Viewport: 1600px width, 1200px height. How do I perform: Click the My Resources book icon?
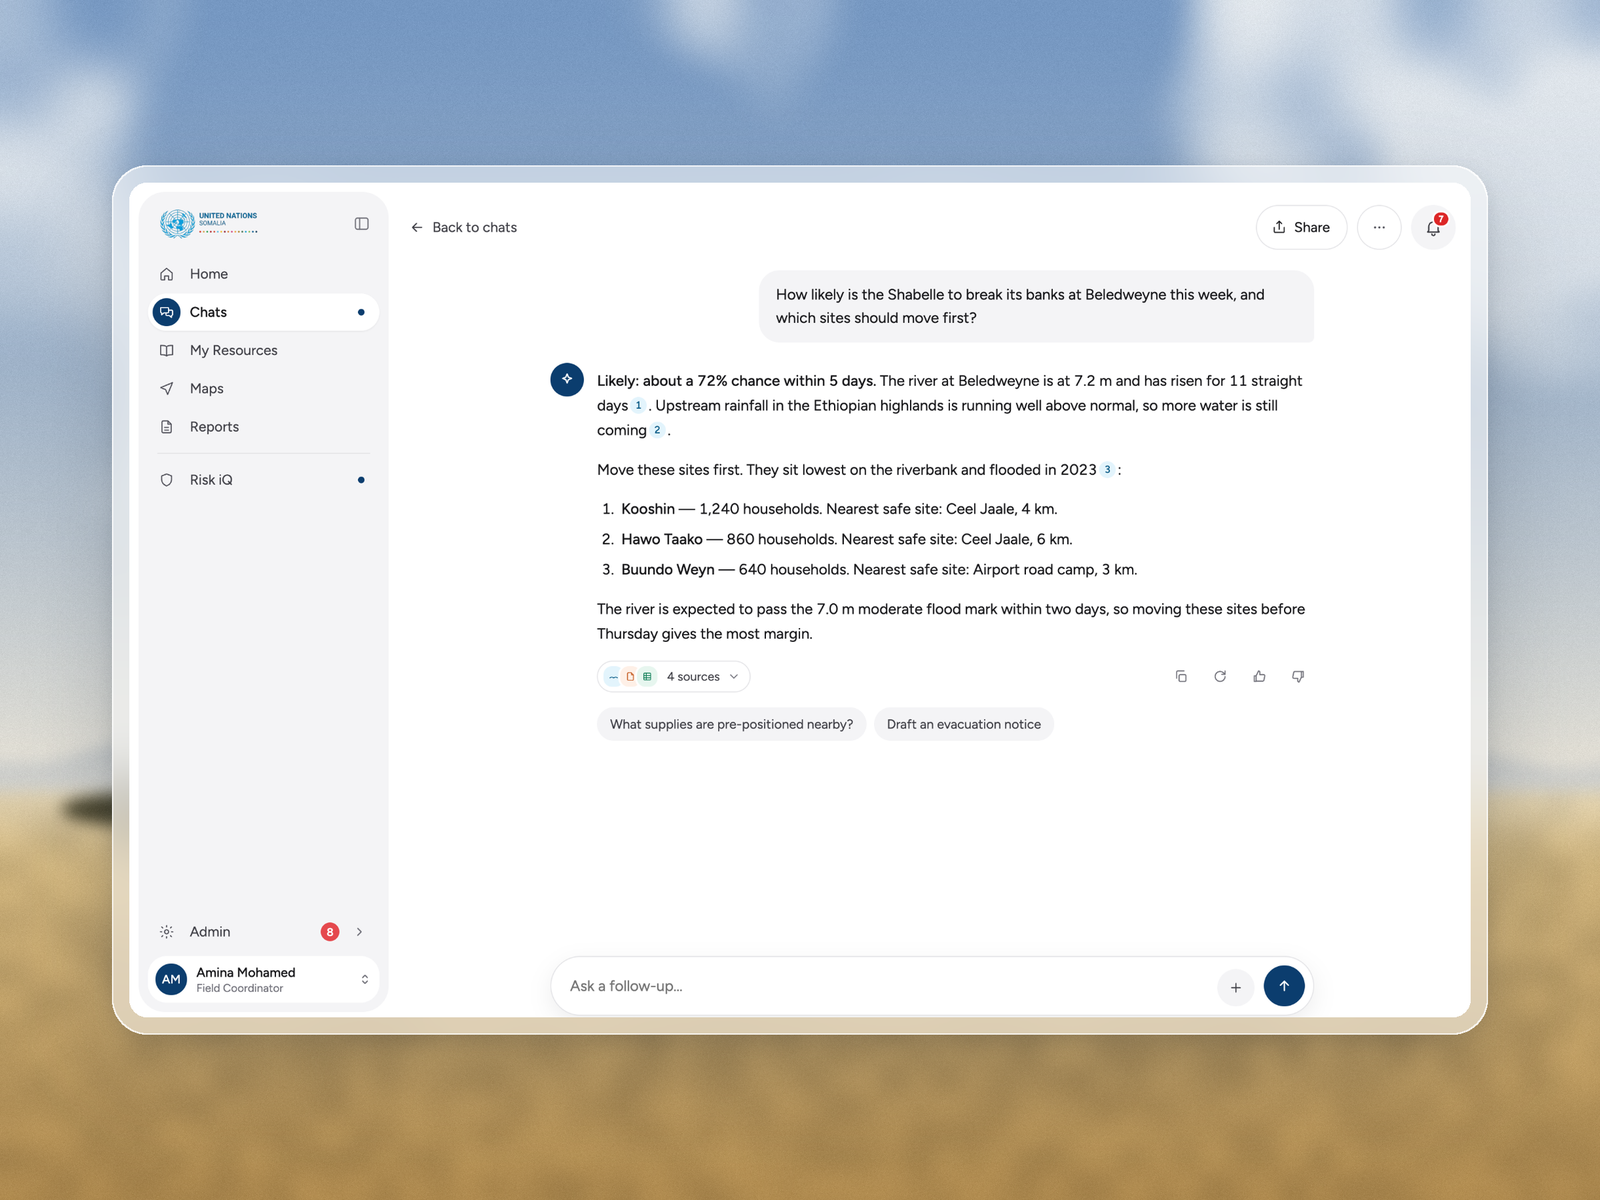coord(167,350)
